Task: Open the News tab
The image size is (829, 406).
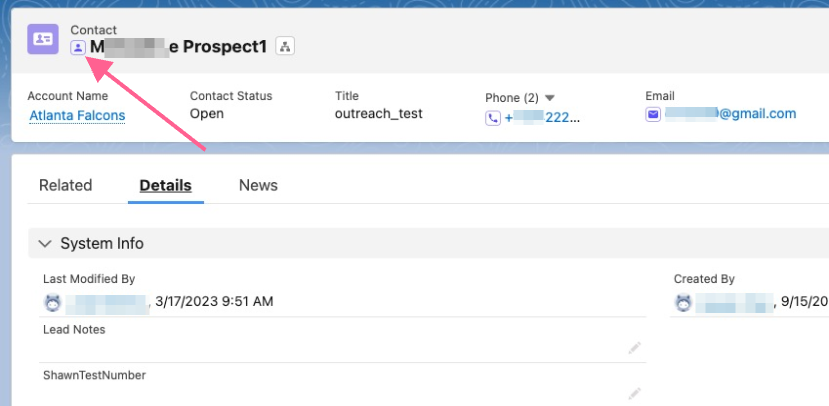Action: (x=258, y=186)
